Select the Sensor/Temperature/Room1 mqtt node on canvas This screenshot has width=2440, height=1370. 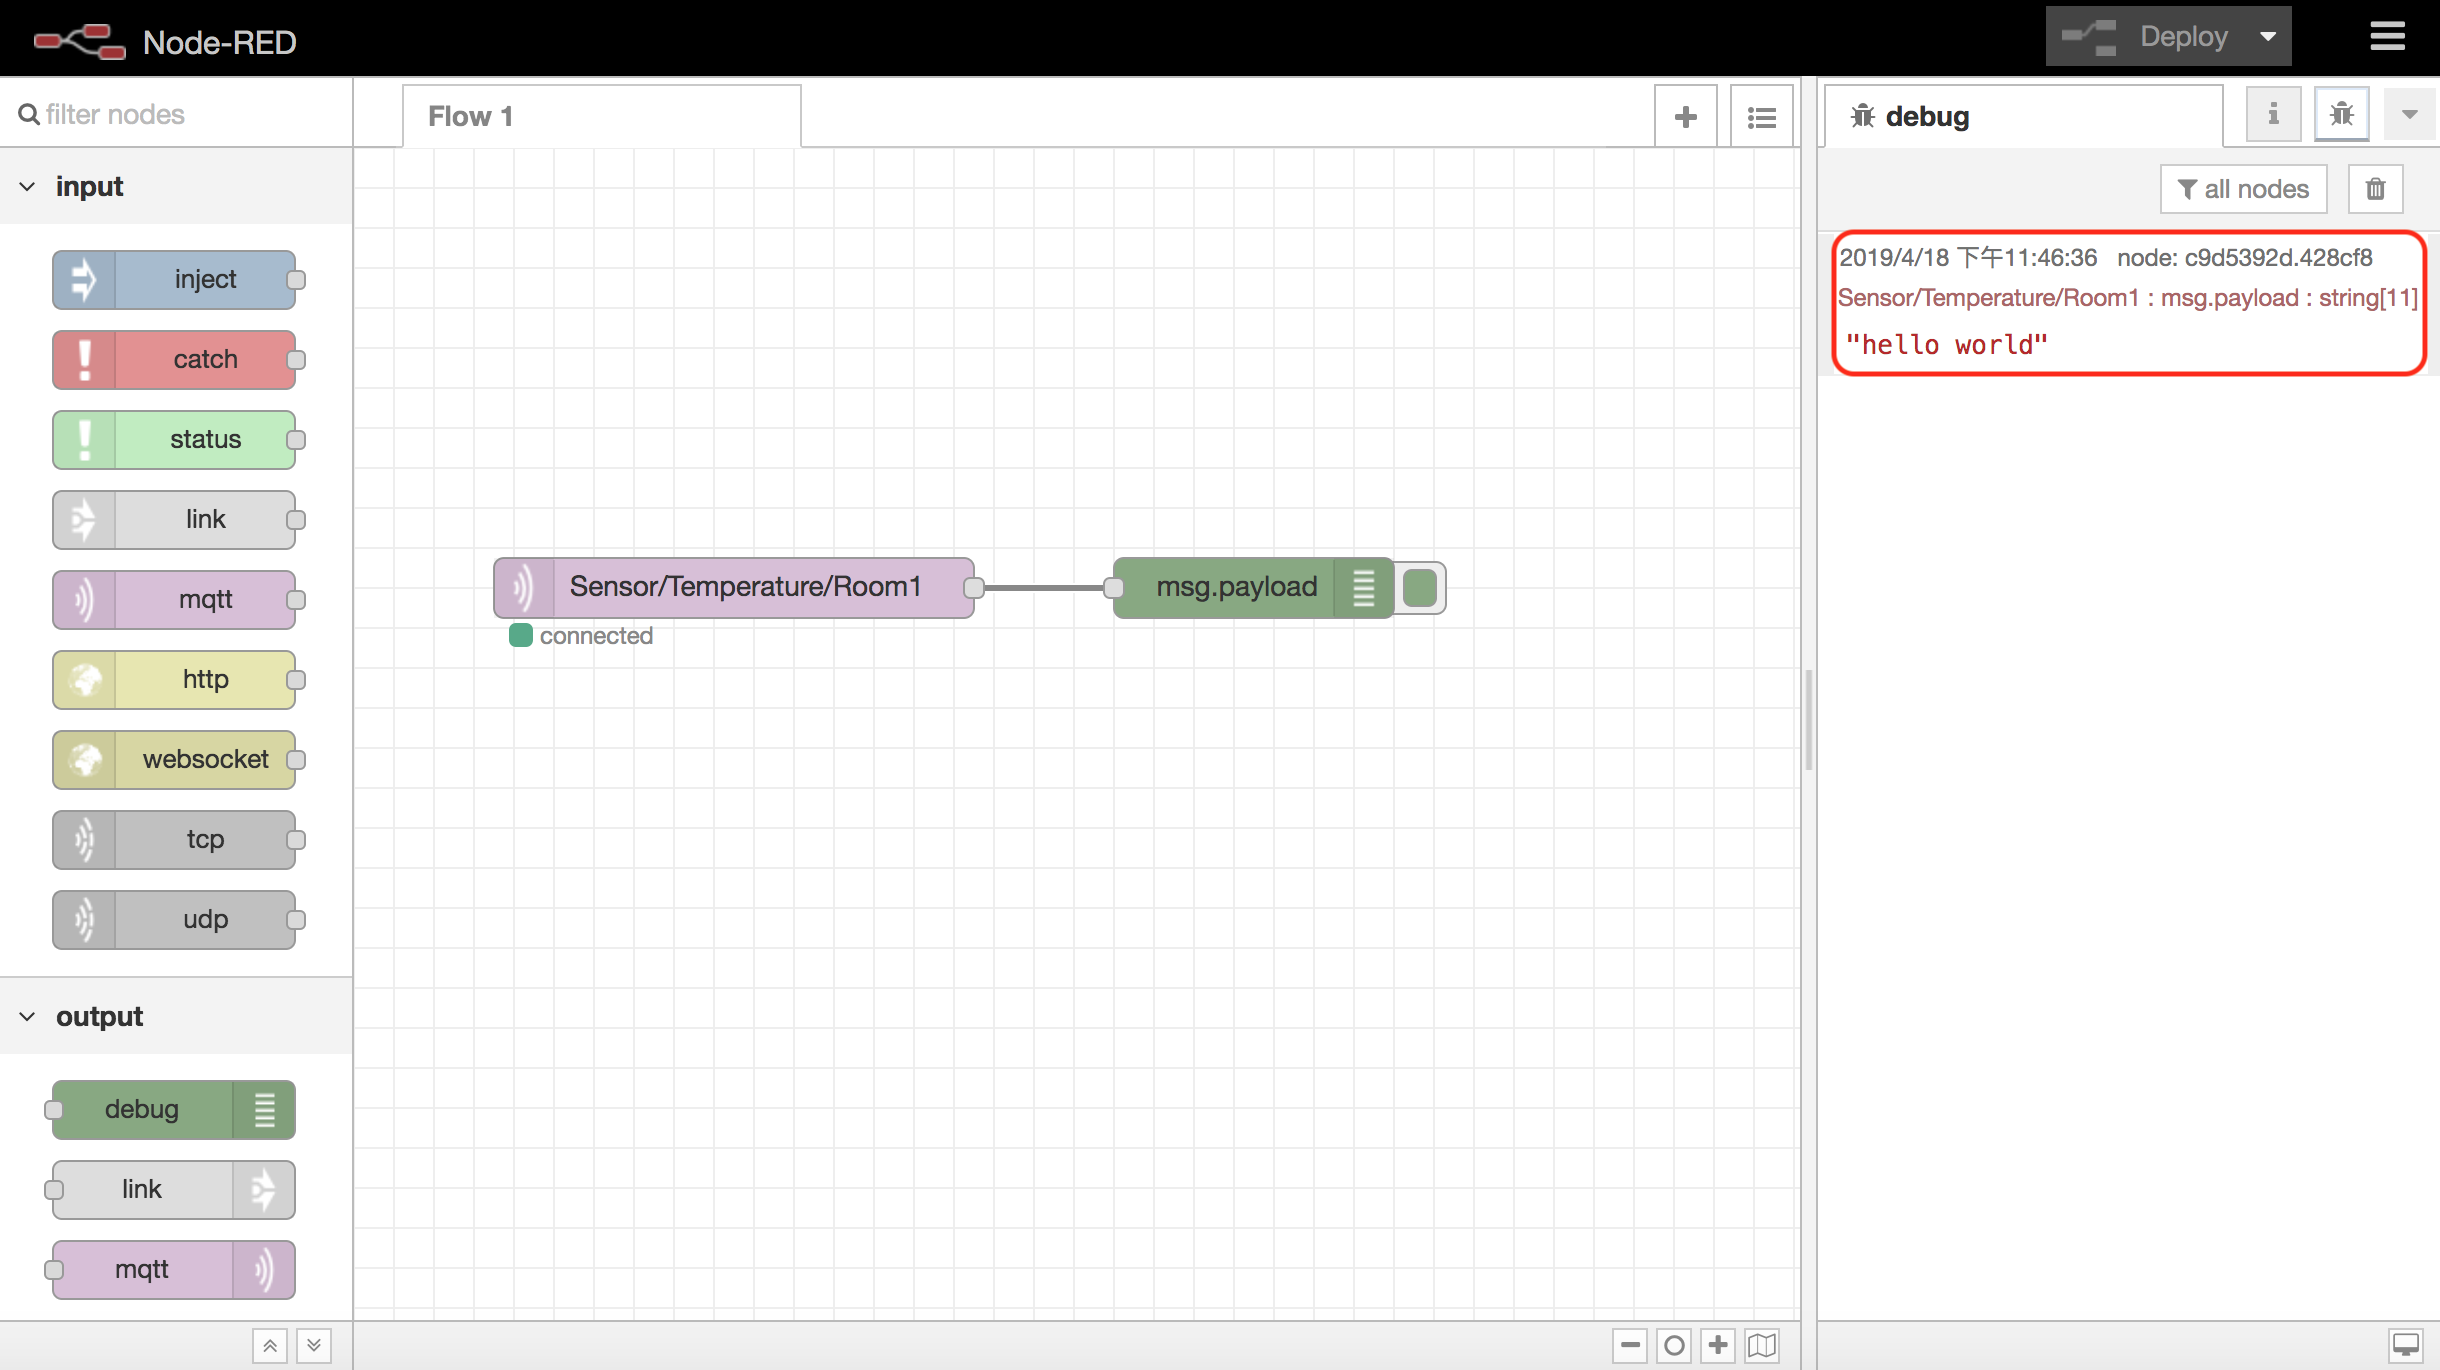tap(733, 588)
